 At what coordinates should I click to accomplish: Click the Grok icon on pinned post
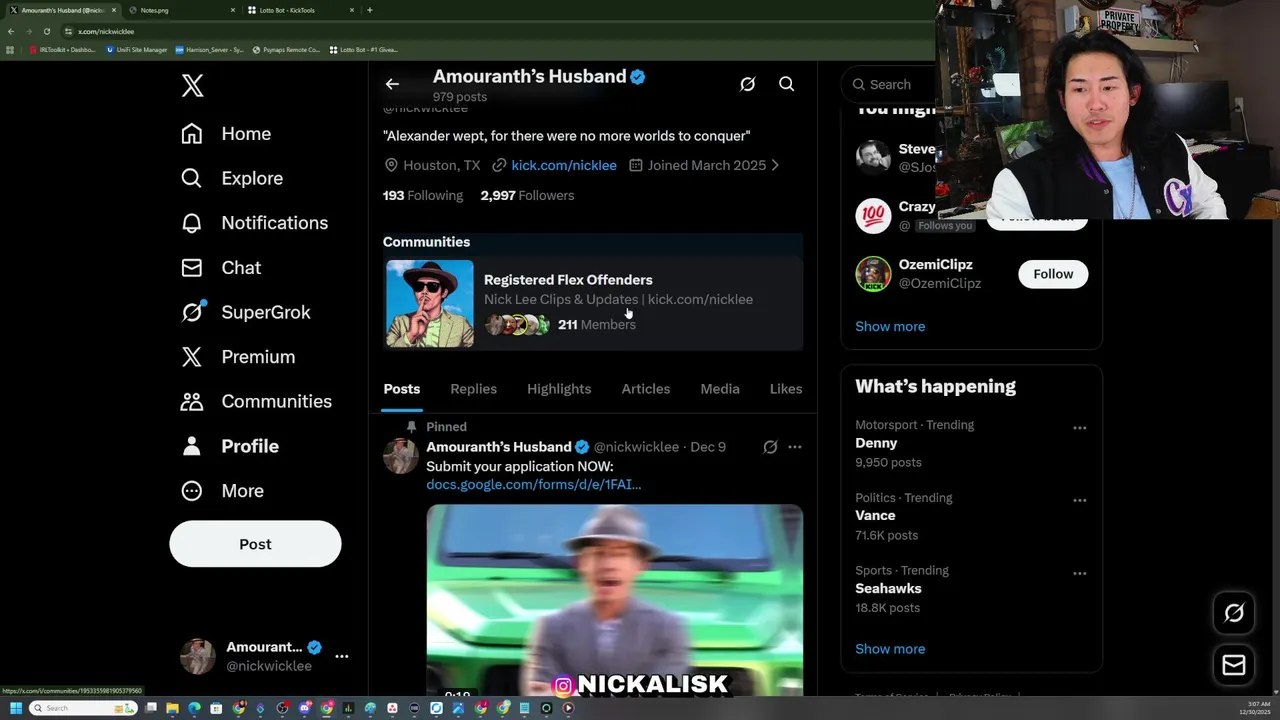tap(770, 447)
